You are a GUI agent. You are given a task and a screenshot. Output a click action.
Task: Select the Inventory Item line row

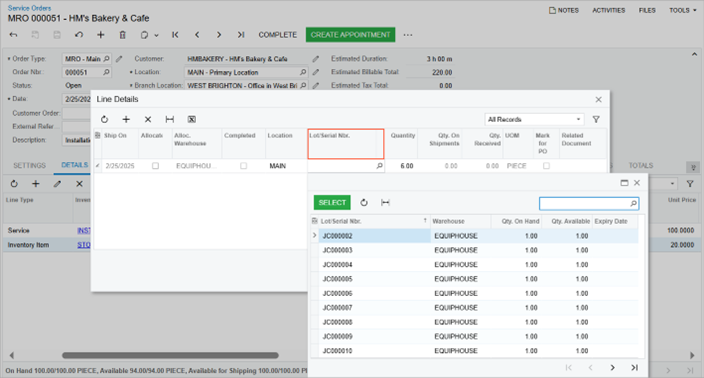click(x=47, y=245)
